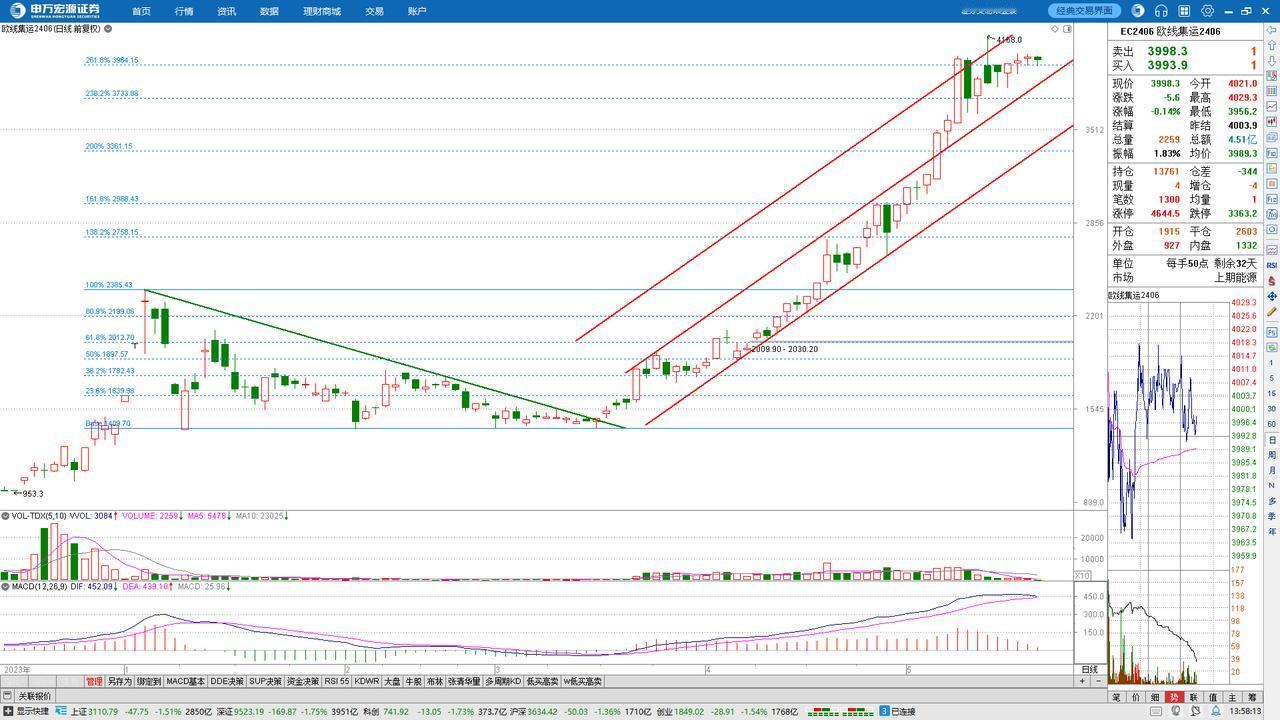Select the RSI 55 template tab

(x=337, y=681)
